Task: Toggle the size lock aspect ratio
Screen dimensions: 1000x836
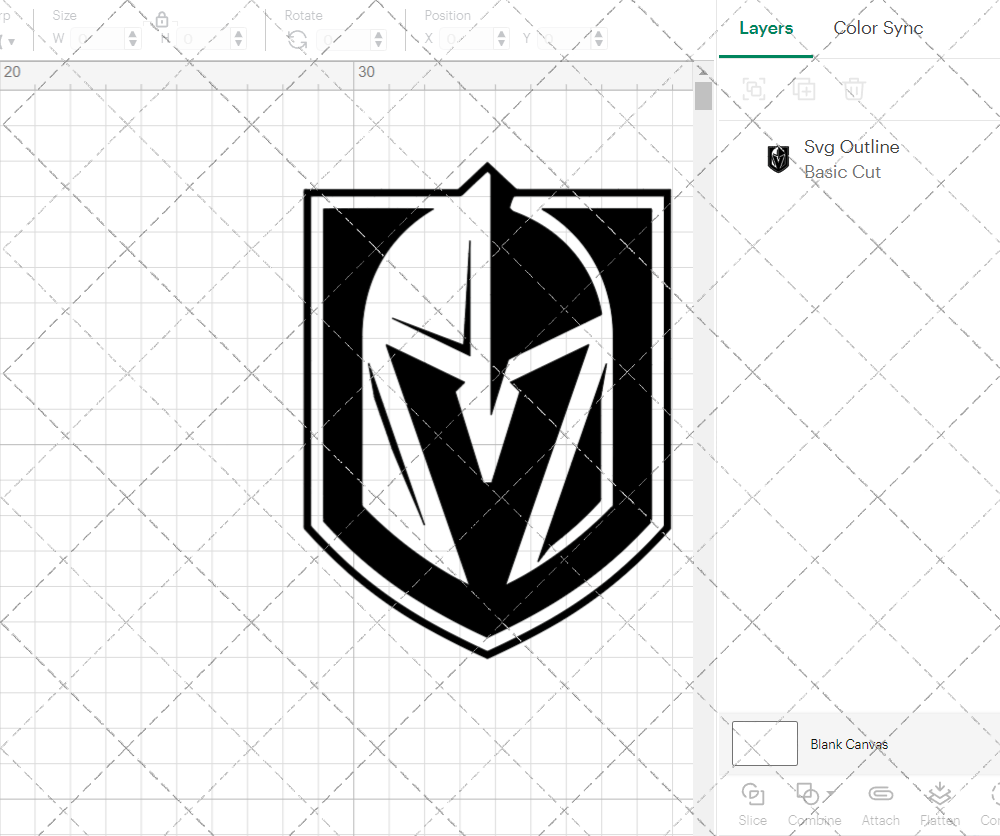Action: (162, 19)
